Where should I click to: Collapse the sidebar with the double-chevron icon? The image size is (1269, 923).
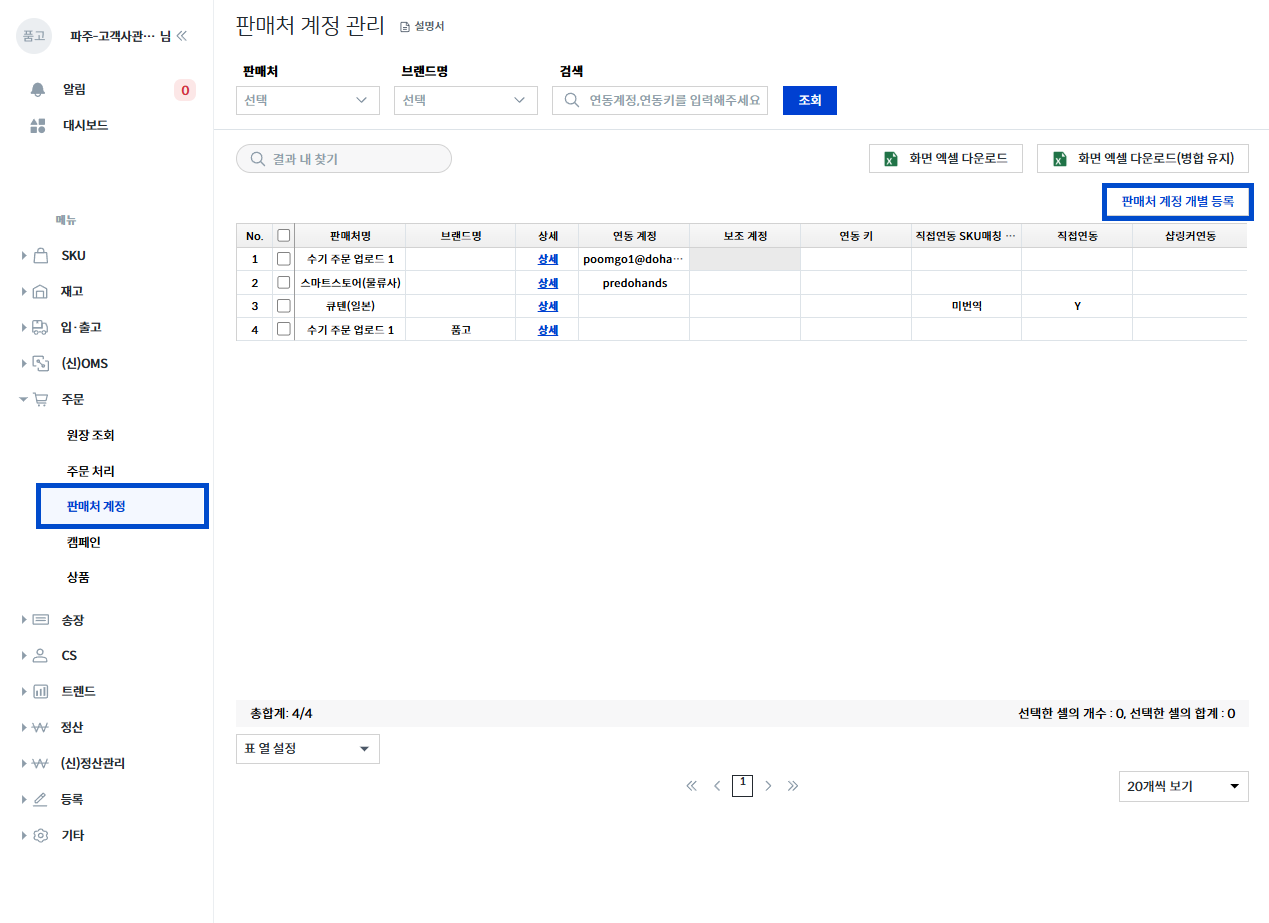pyautogui.click(x=181, y=36)
